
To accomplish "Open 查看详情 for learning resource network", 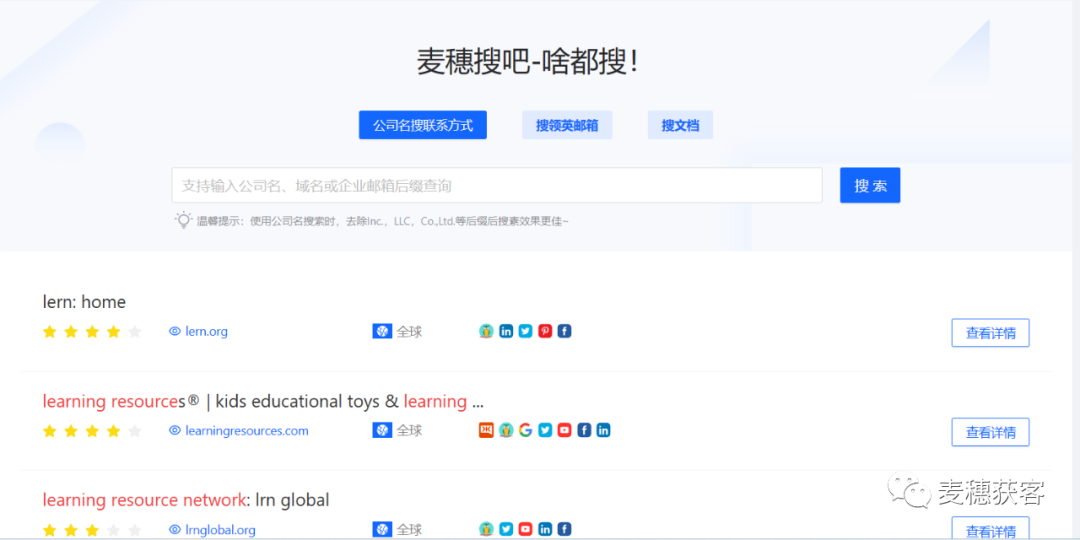I will click(990, 528).
